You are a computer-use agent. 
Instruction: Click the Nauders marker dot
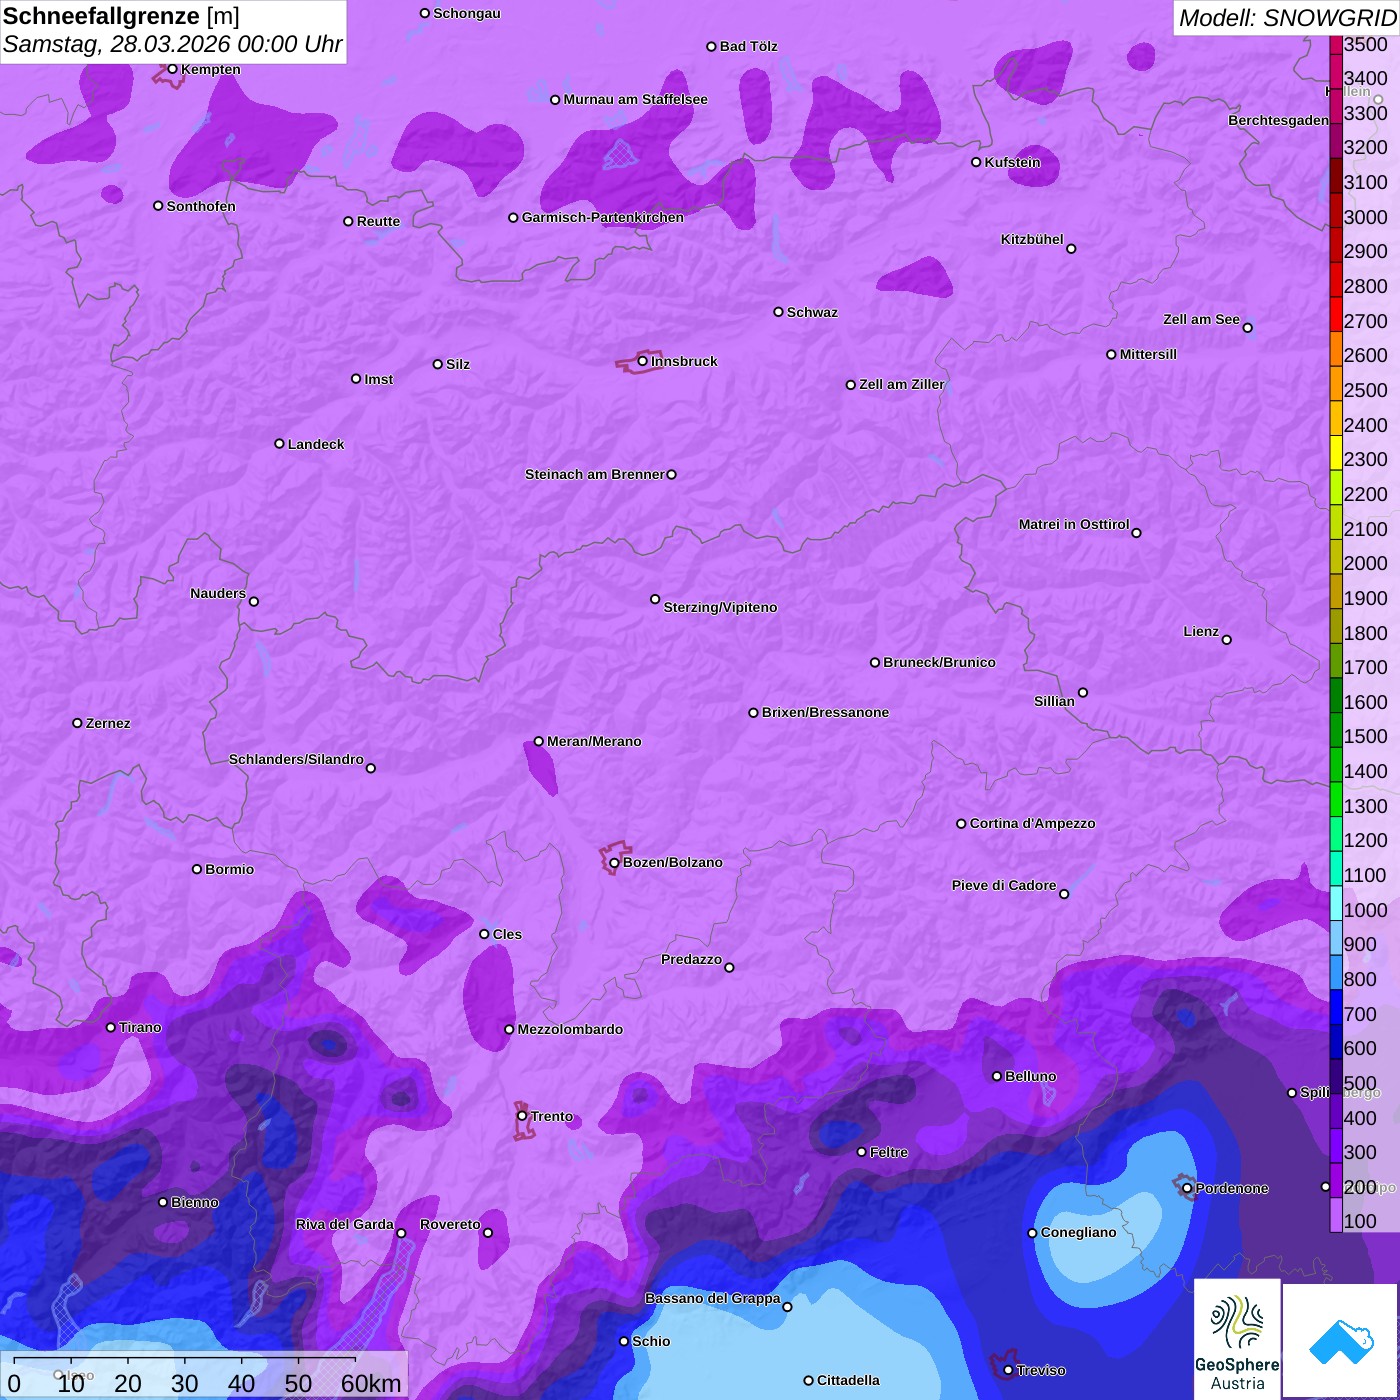pyautogui.click(x=254, y=601)
